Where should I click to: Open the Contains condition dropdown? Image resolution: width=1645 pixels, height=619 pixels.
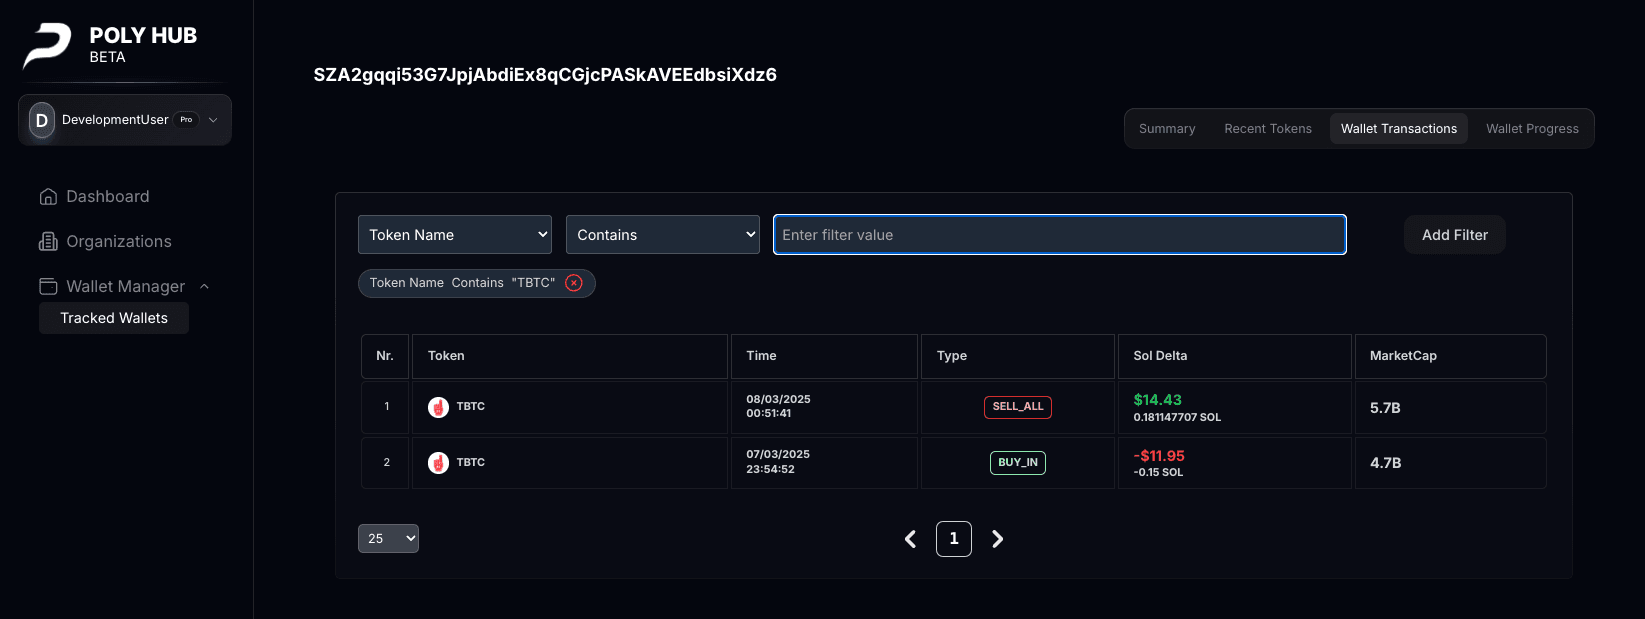663,235
